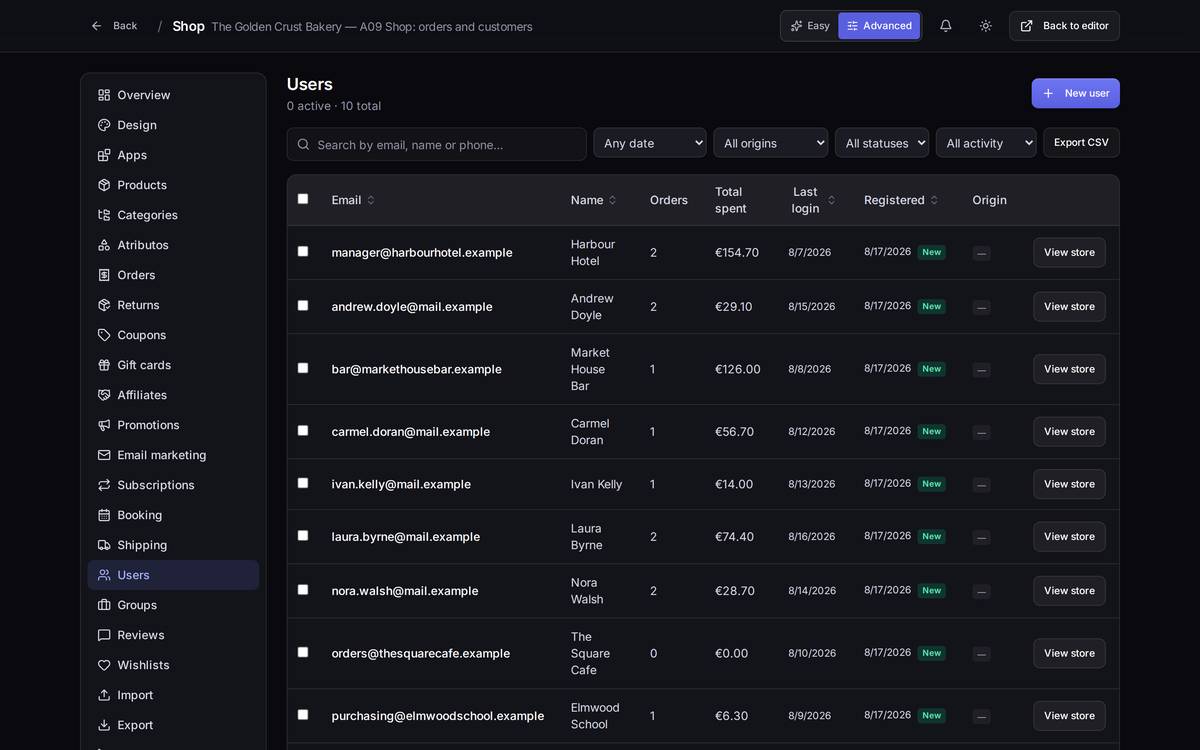Click the Promotions megaphone icon
Viewport: 1200px width, 750px height.
tap(104, 425)
